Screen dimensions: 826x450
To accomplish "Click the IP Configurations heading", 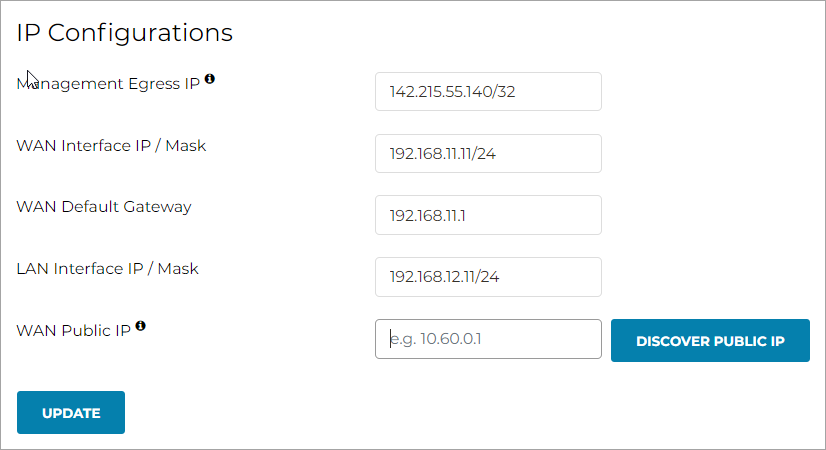I will coord(125,33).
